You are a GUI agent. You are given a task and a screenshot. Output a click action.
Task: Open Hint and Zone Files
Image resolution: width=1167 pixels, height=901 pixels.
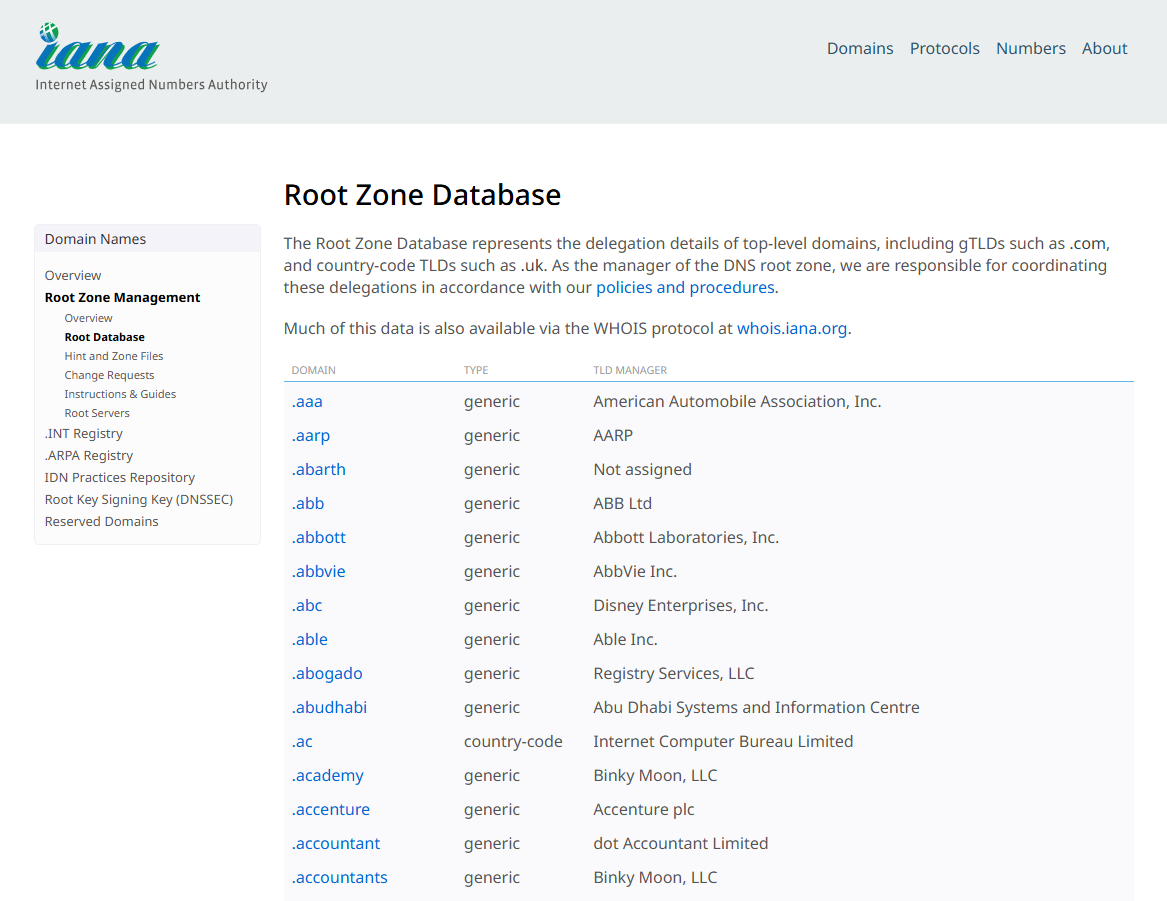click(x=113, y=356)
